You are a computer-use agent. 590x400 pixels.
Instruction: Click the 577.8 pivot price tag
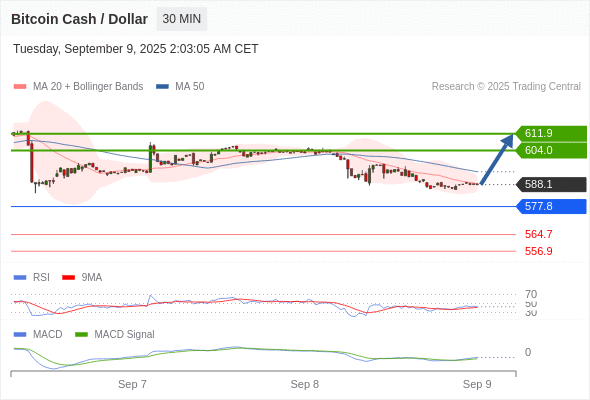[551, 206]
